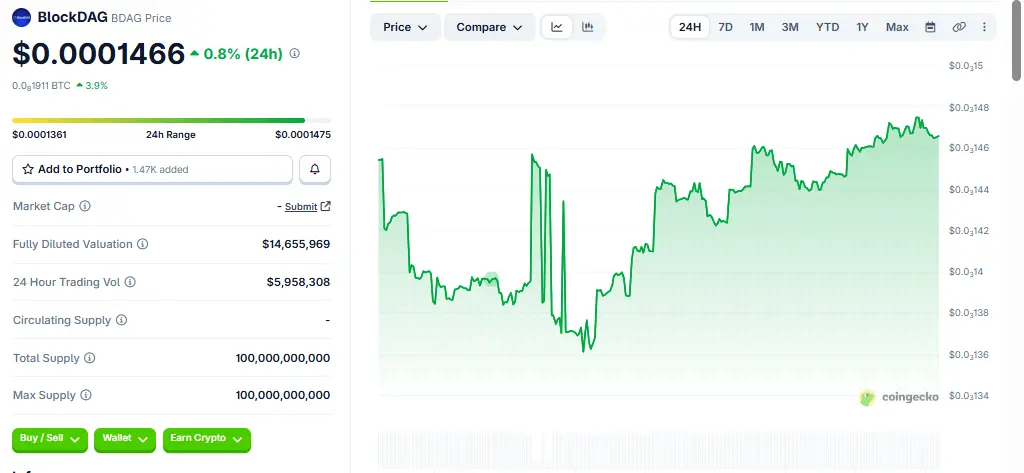Switch to line chart view

tap(557, 27)
